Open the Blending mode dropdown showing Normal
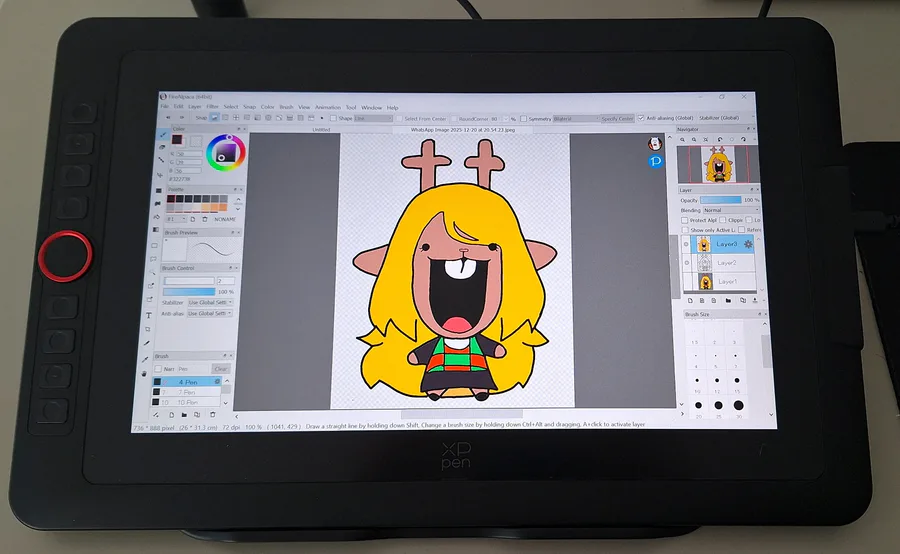Viewport: 900px width, 554px height. click(x=731, y=210)
